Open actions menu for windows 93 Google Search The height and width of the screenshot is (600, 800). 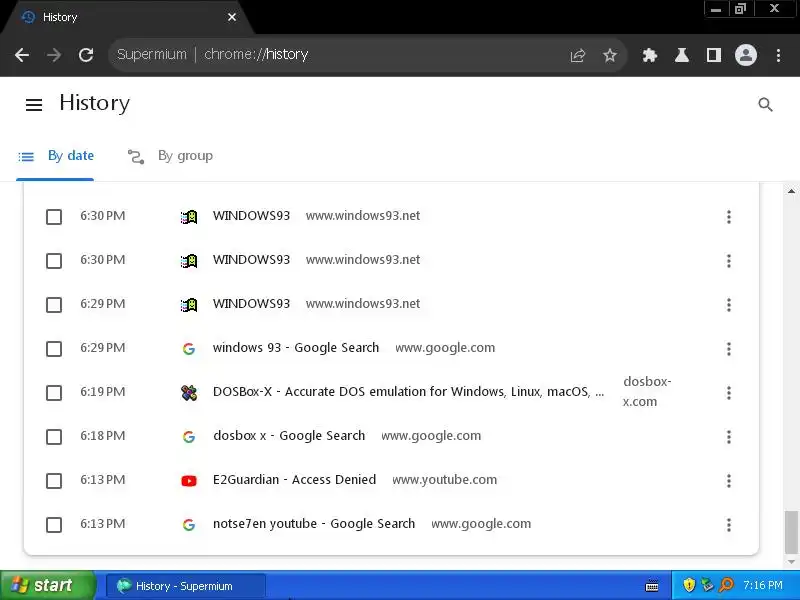click(x=729, y=348)
